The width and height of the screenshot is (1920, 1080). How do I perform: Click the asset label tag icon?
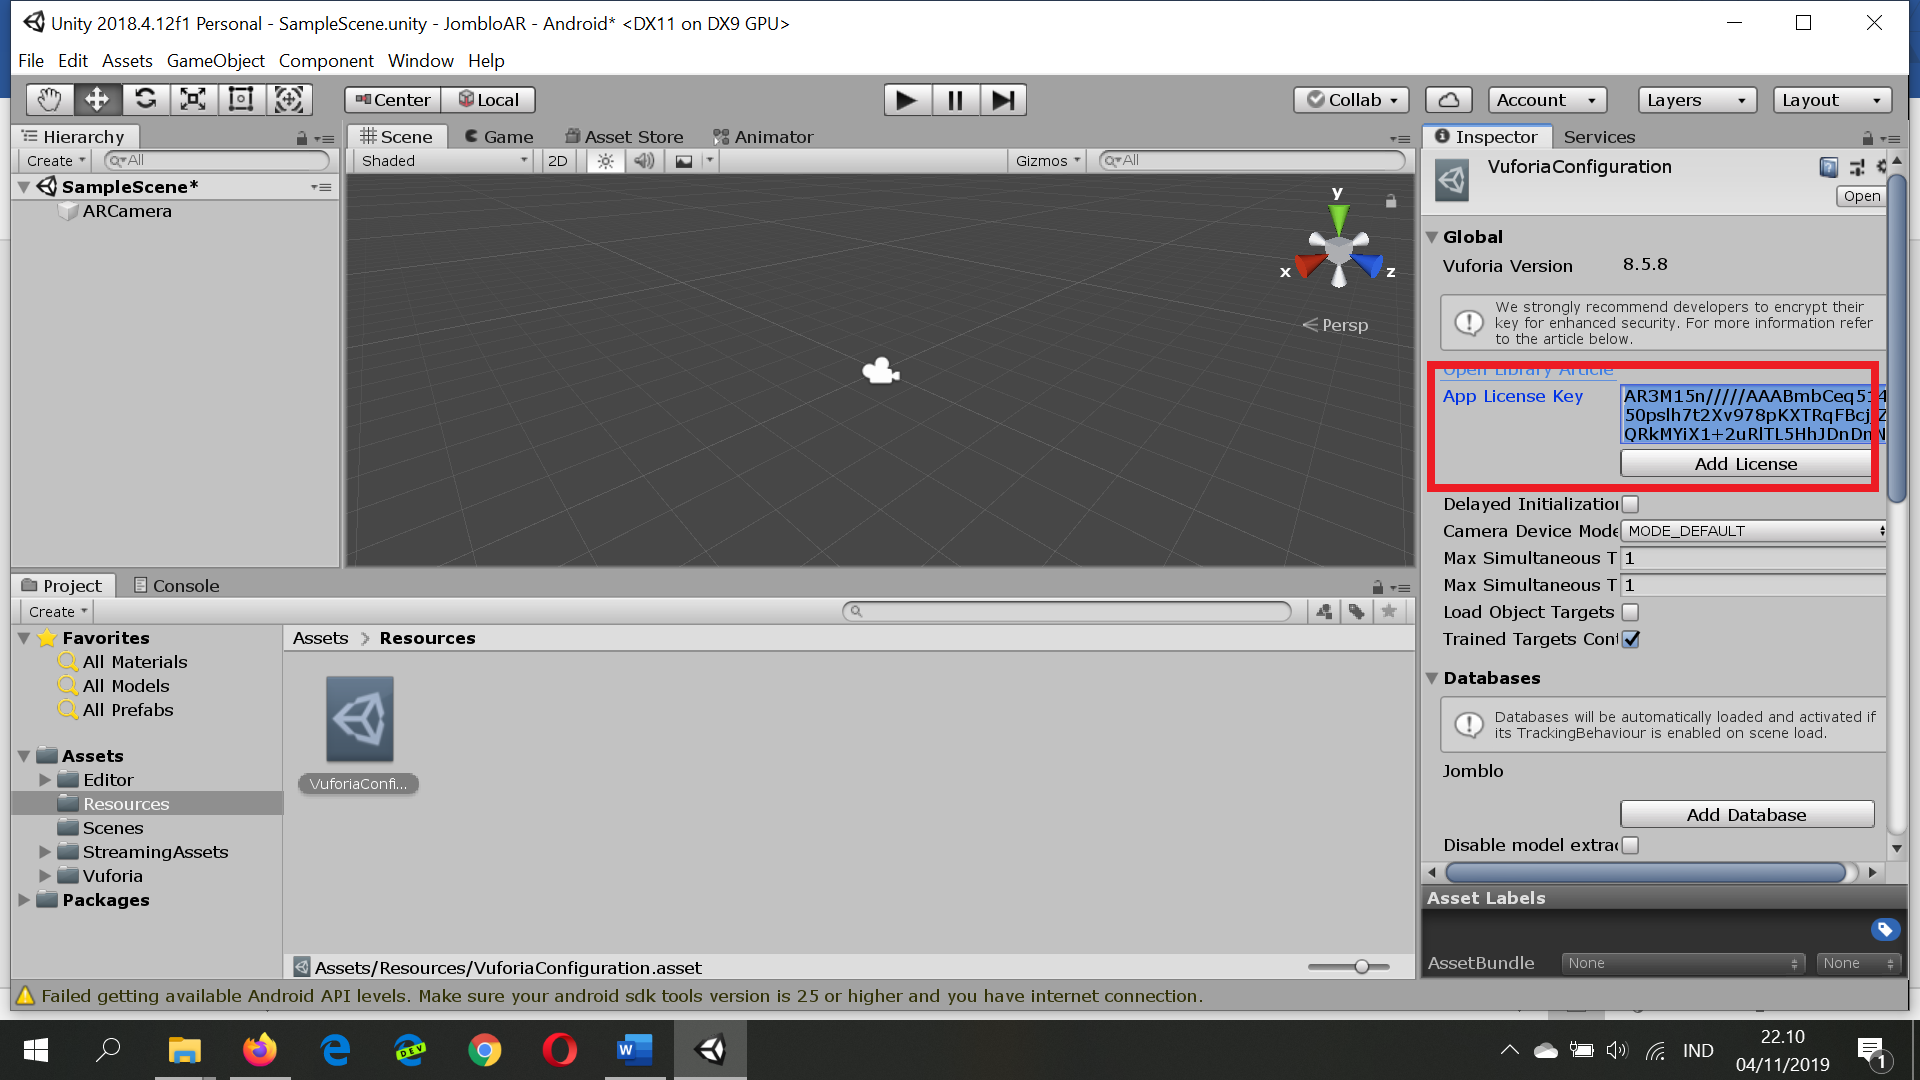pyautogui.click(x=1885, y=930)
